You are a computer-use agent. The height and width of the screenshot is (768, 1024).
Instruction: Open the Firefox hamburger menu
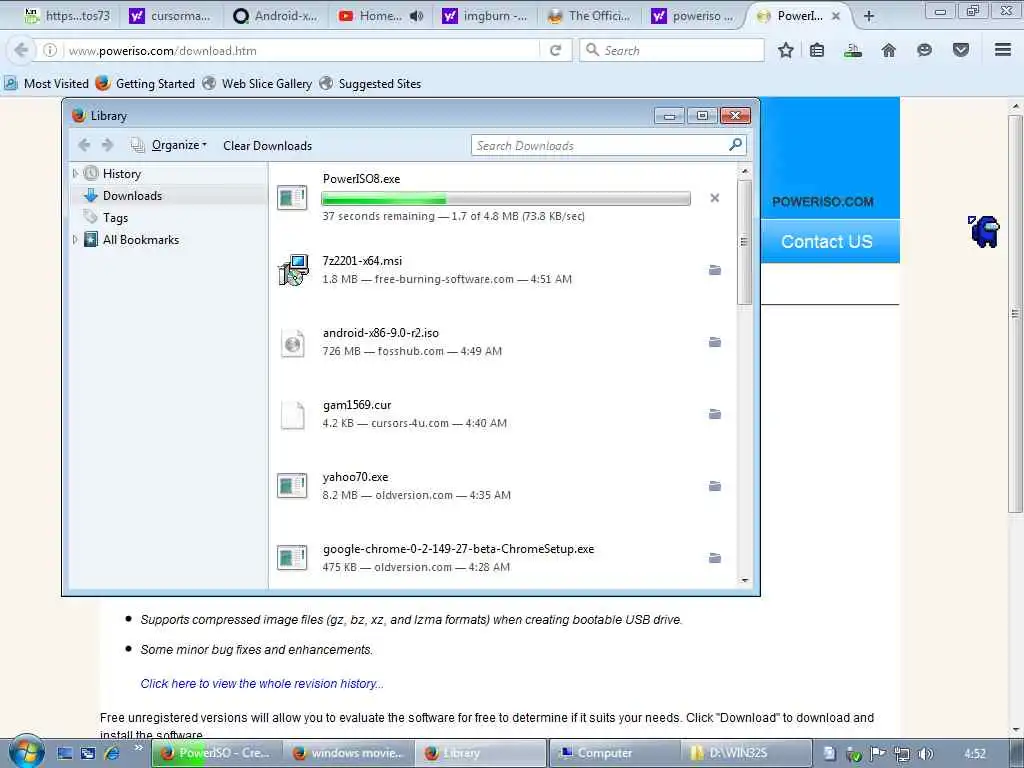point(1003,50)
